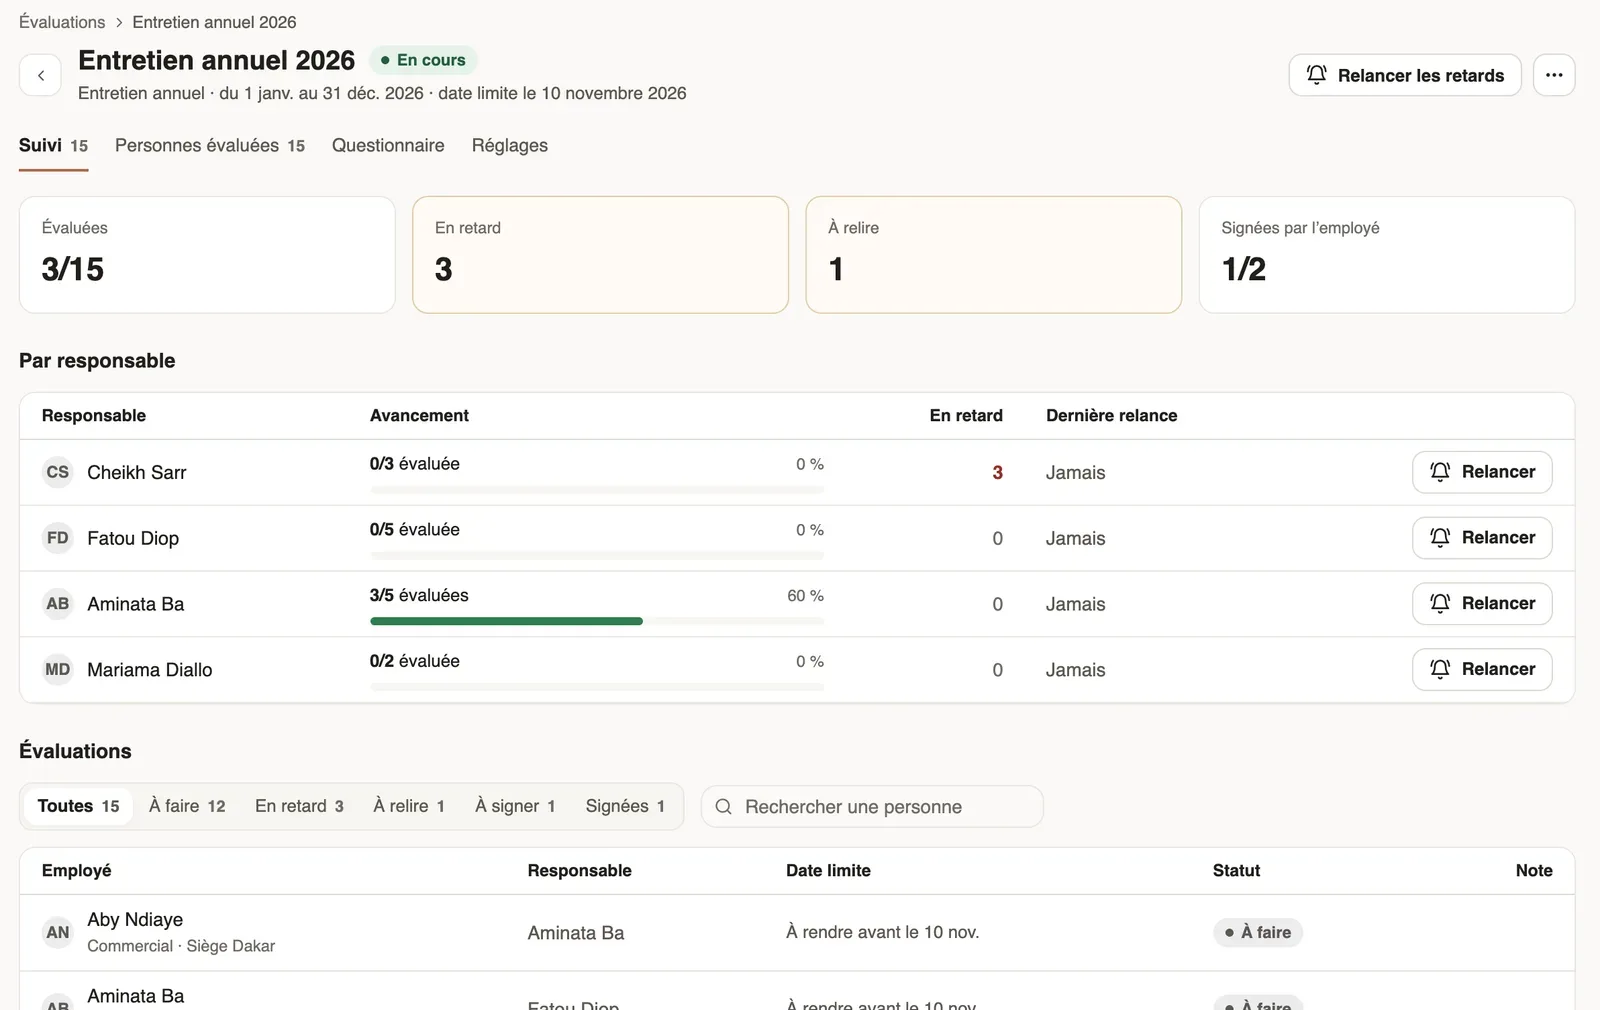
Task: Relancer Cheikh Sarr
Action: click(x=1482, y=472)
